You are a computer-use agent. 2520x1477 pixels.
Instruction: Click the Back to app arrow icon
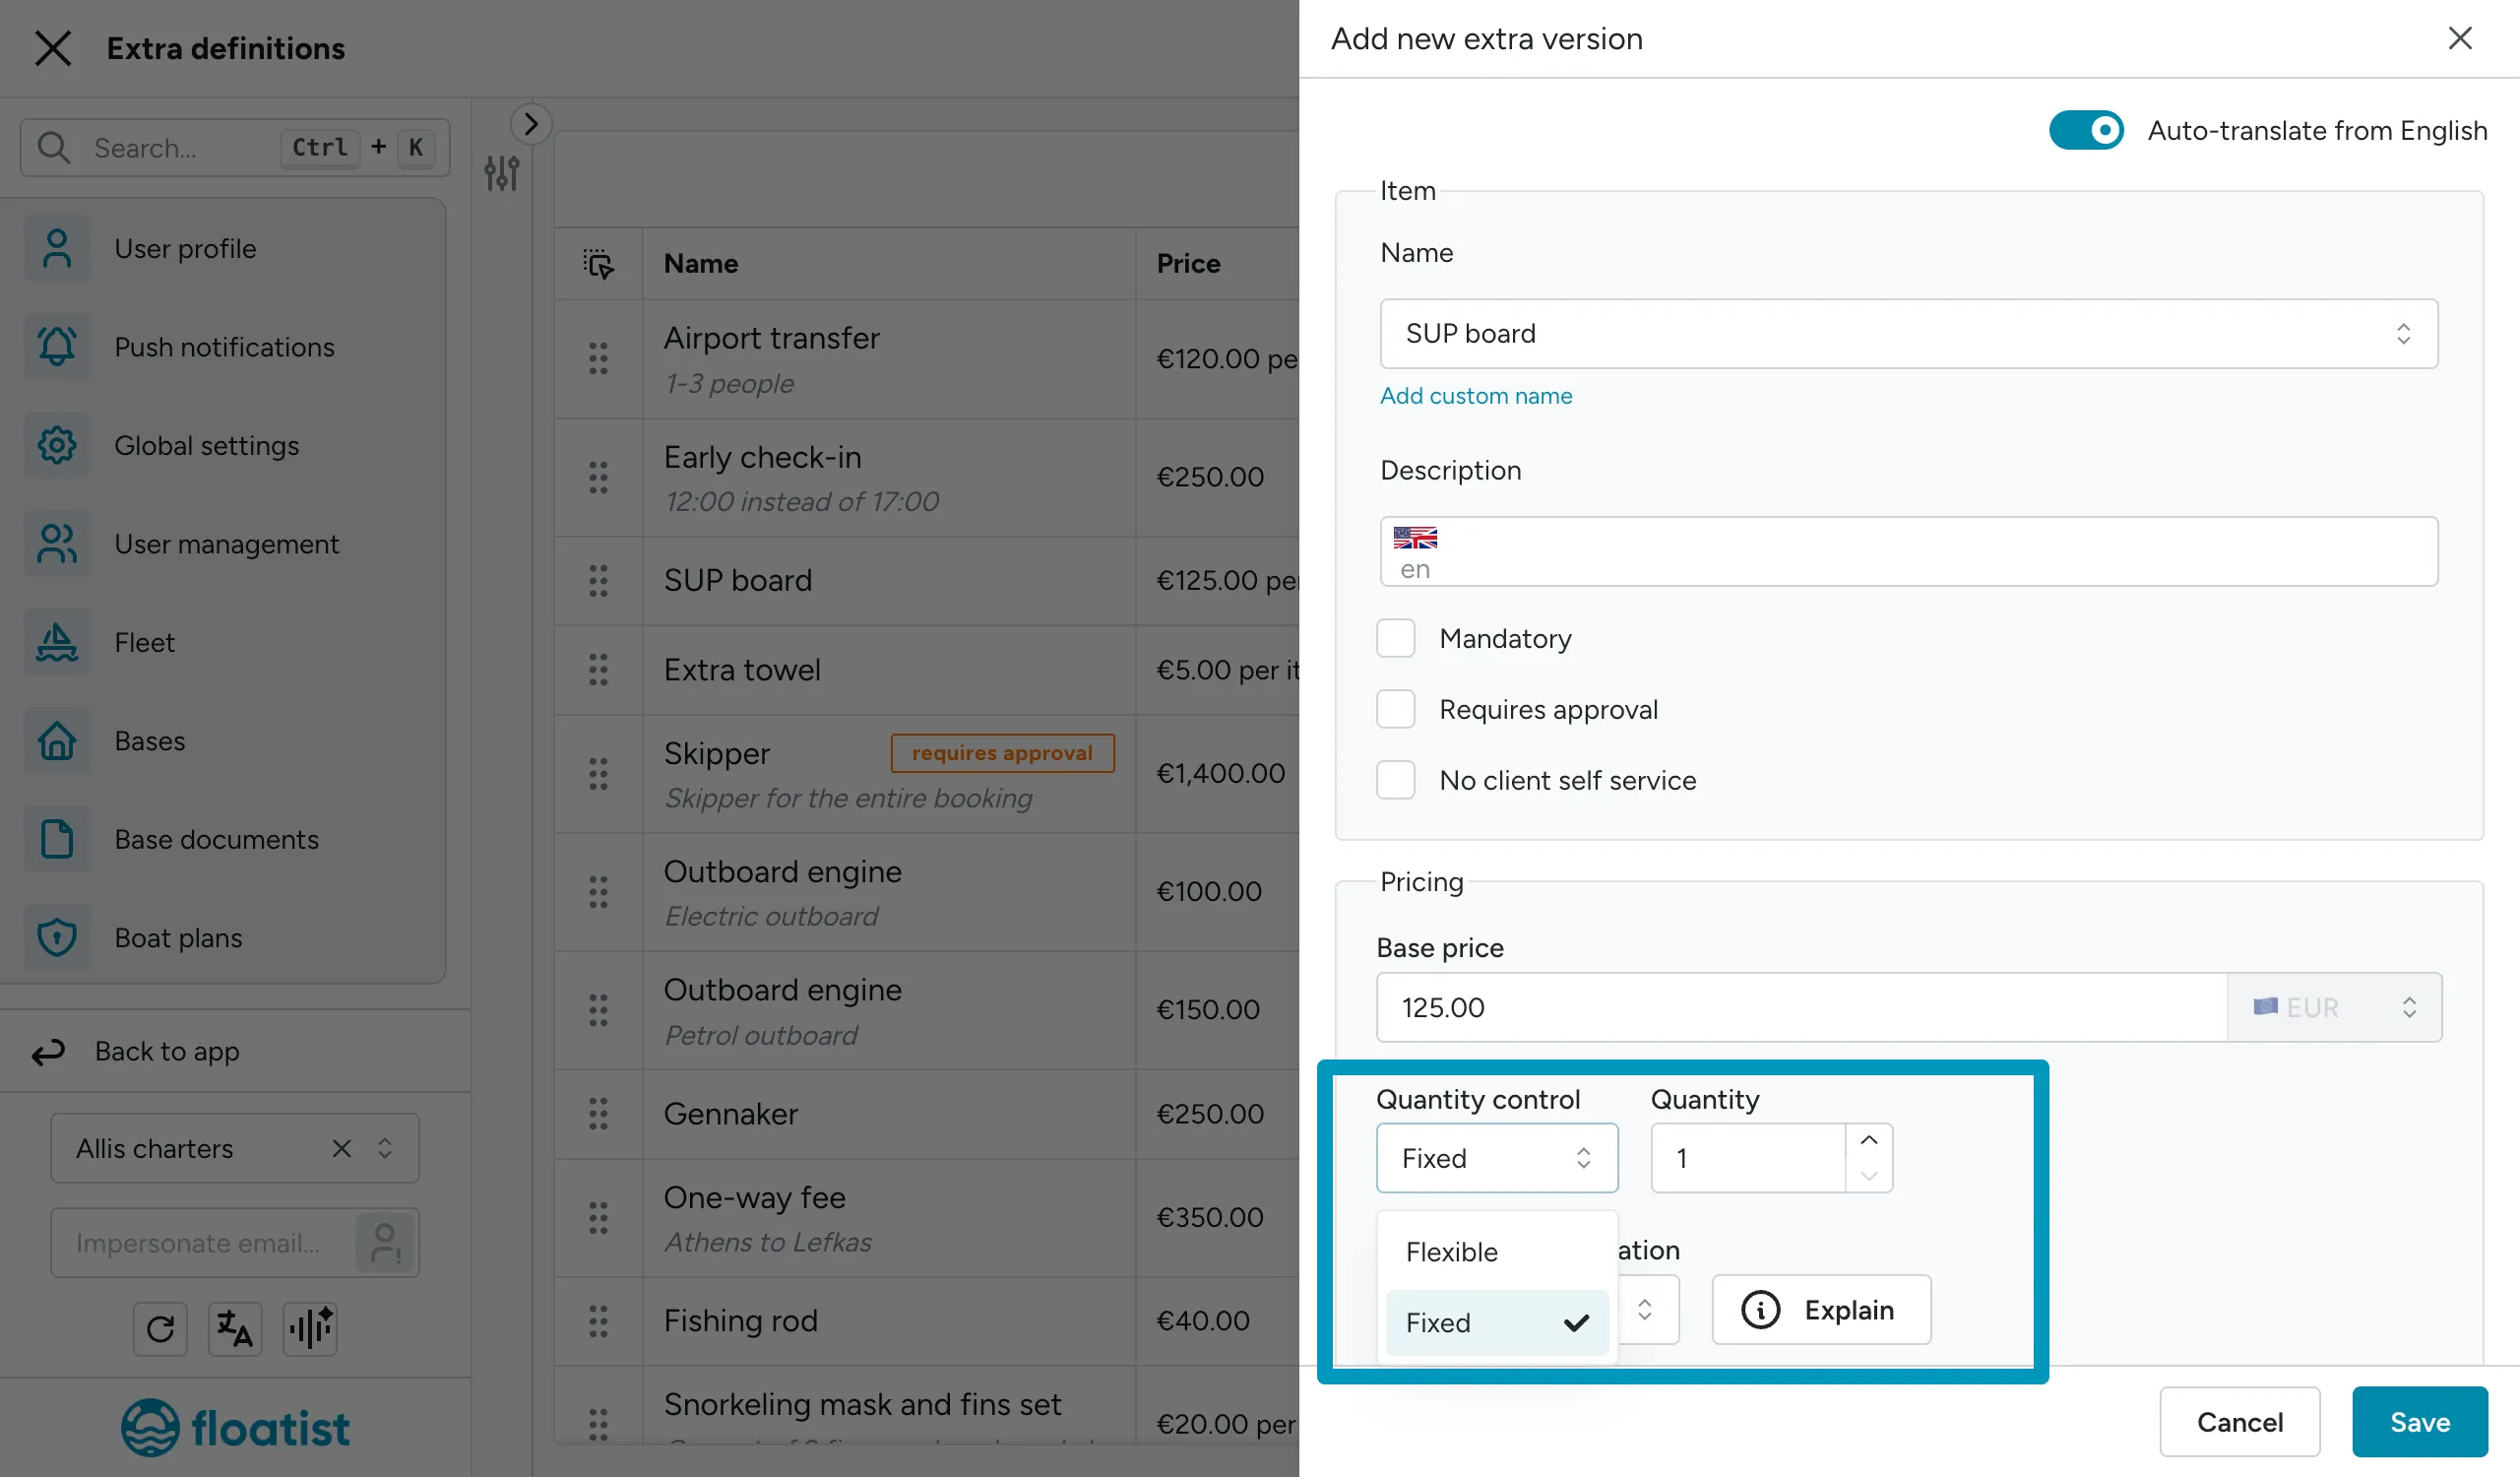tap(48, 1052)
